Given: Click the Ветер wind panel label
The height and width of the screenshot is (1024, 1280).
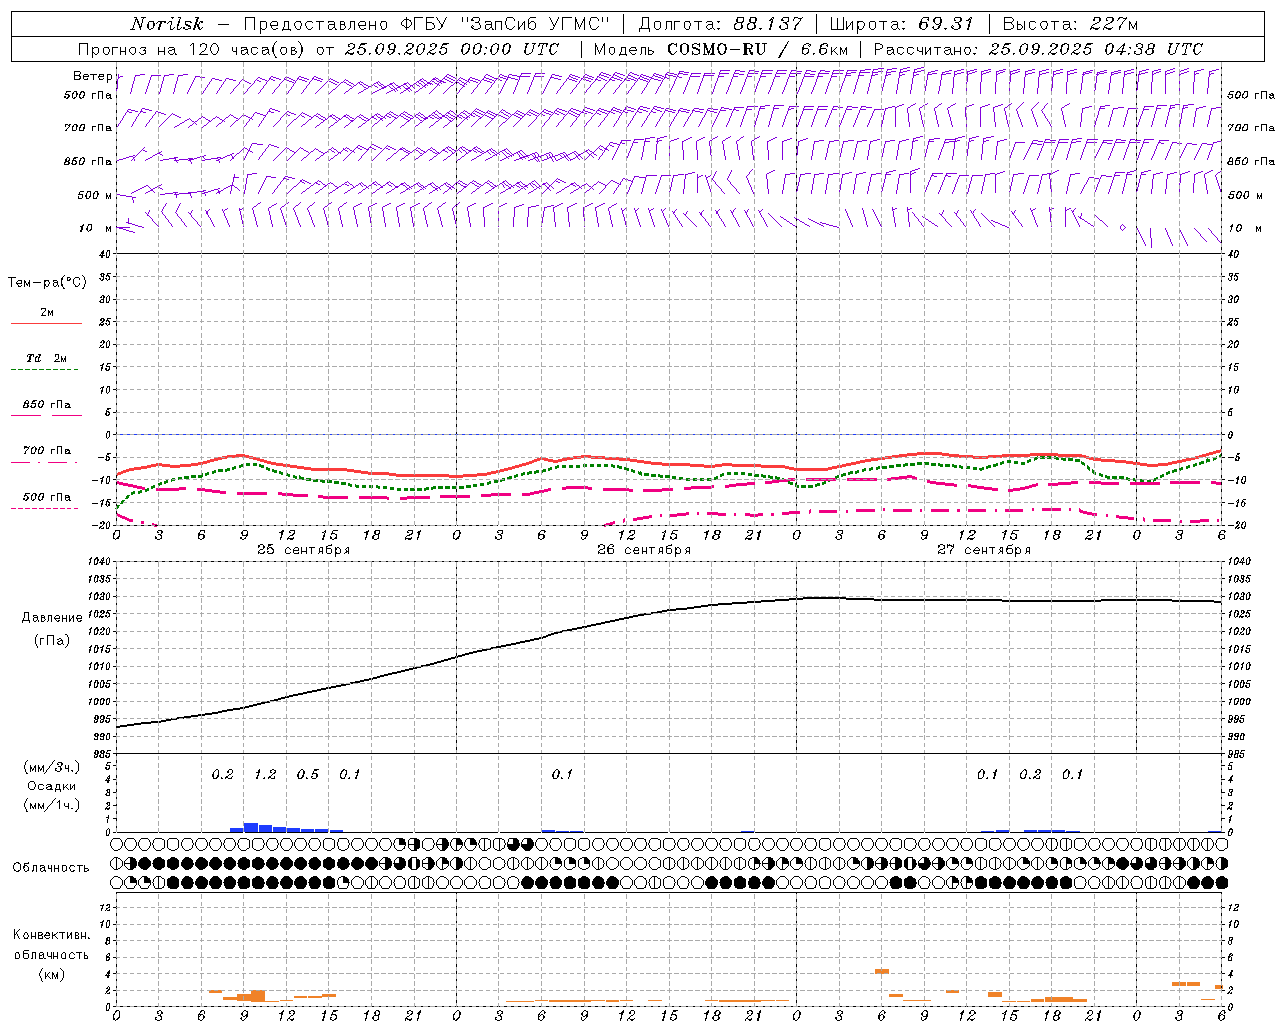Looking at the screenshot, I should [93, 76].
